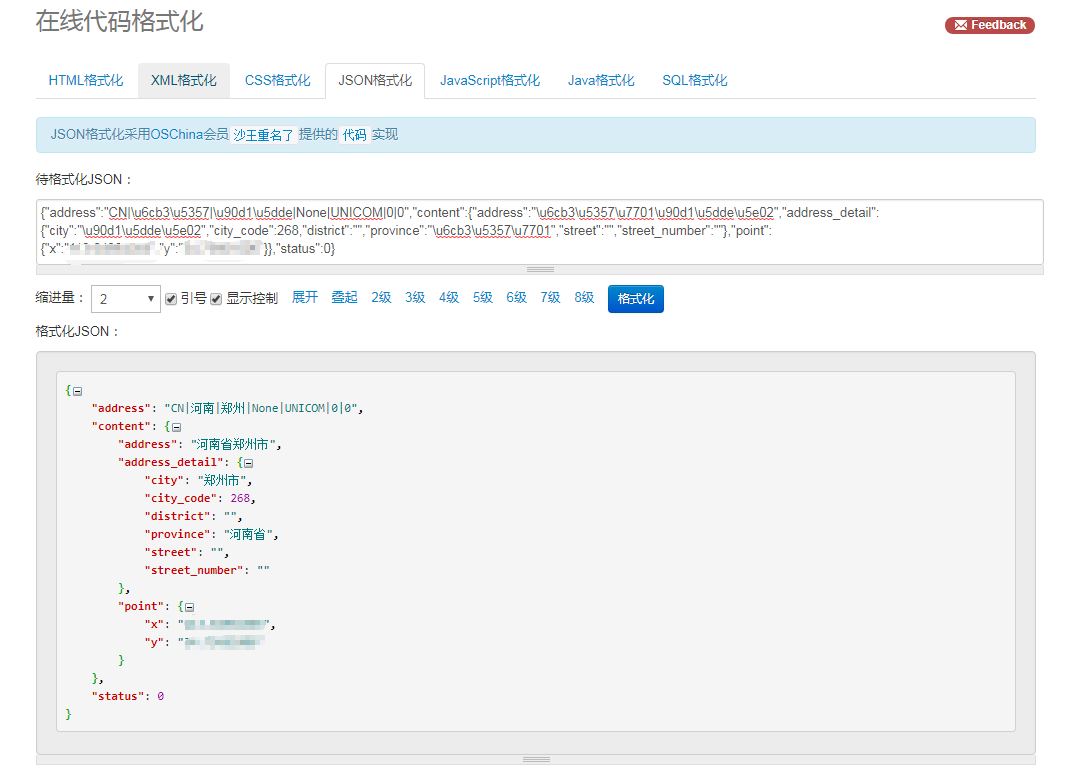The width and height of the screenshot is (1088, 775).
Task: Open the 沙王重名了 member link
Action: pyautogui.click(x=263, y=135)
